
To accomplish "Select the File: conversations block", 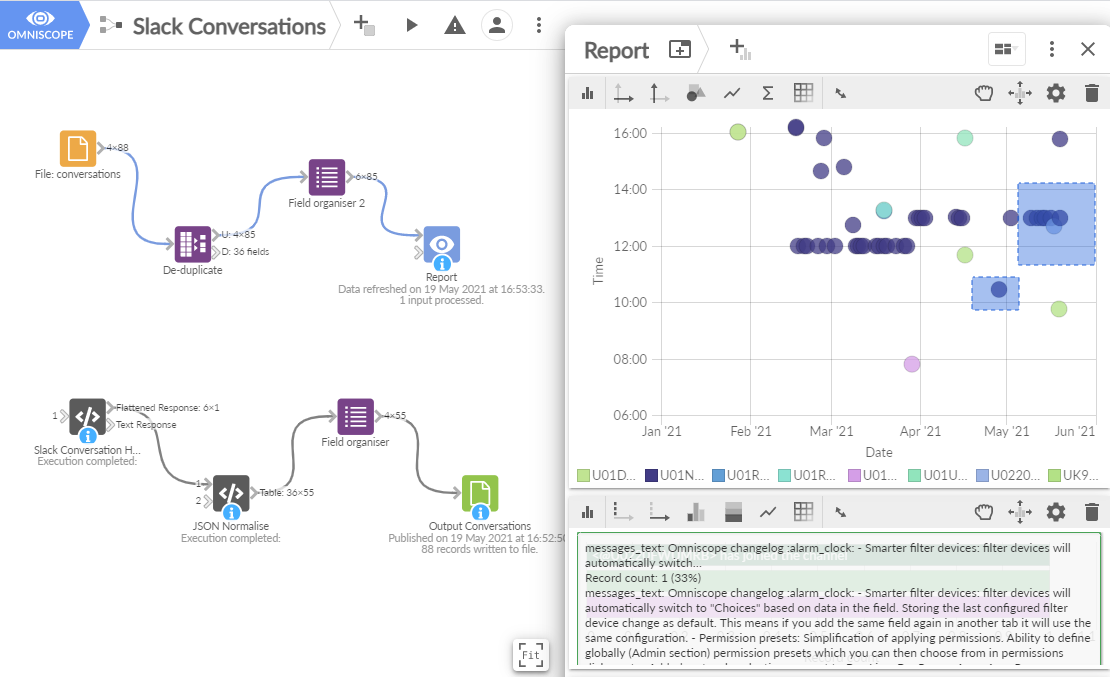I will click(x=78, y=149).
